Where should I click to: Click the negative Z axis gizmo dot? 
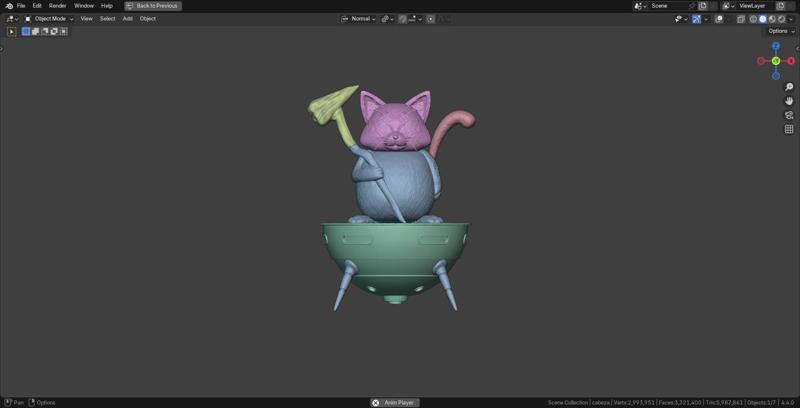coord(776,76)
